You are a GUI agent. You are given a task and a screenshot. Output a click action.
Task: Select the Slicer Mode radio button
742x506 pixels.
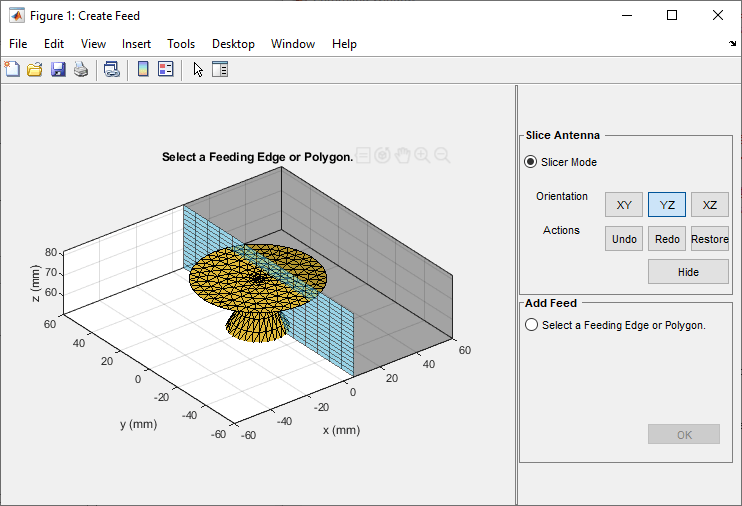click(530, 162)
